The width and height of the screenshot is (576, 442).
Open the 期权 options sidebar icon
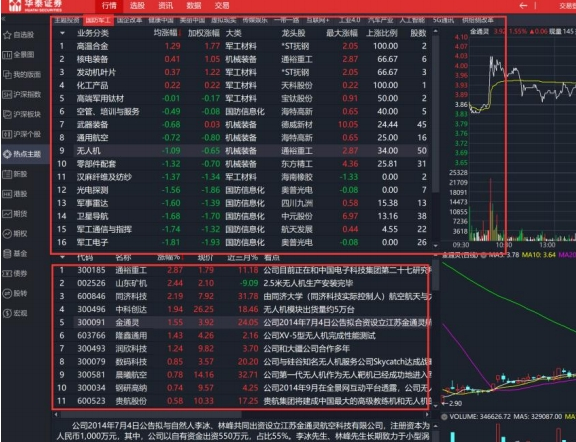tap(7, 233)
